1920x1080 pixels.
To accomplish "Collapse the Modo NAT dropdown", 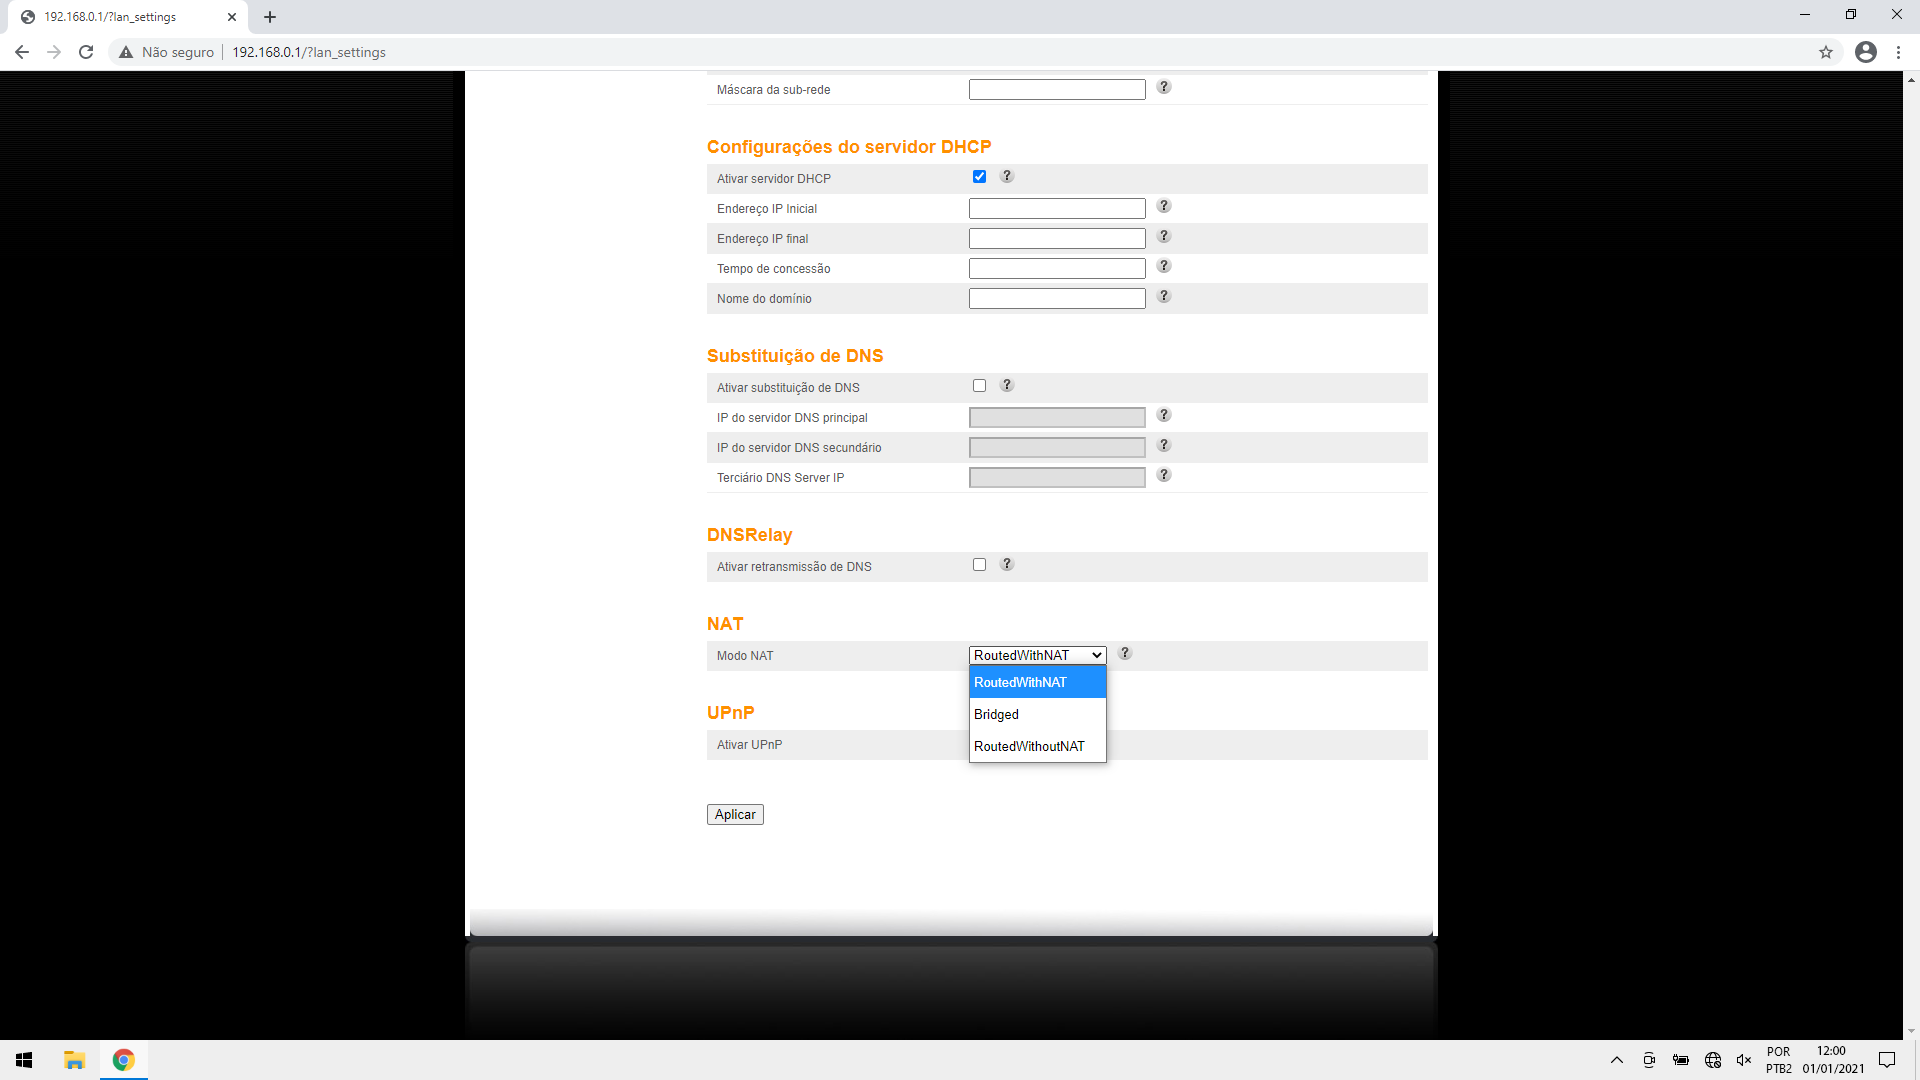I will (1037, 655).
